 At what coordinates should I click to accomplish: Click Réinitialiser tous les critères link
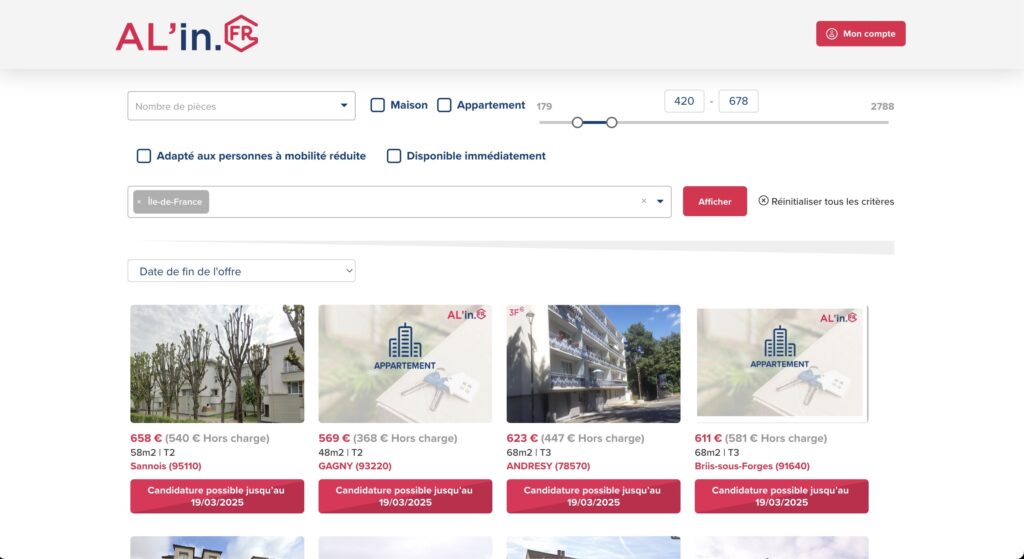pyautogui.click(x=832, y=201)
